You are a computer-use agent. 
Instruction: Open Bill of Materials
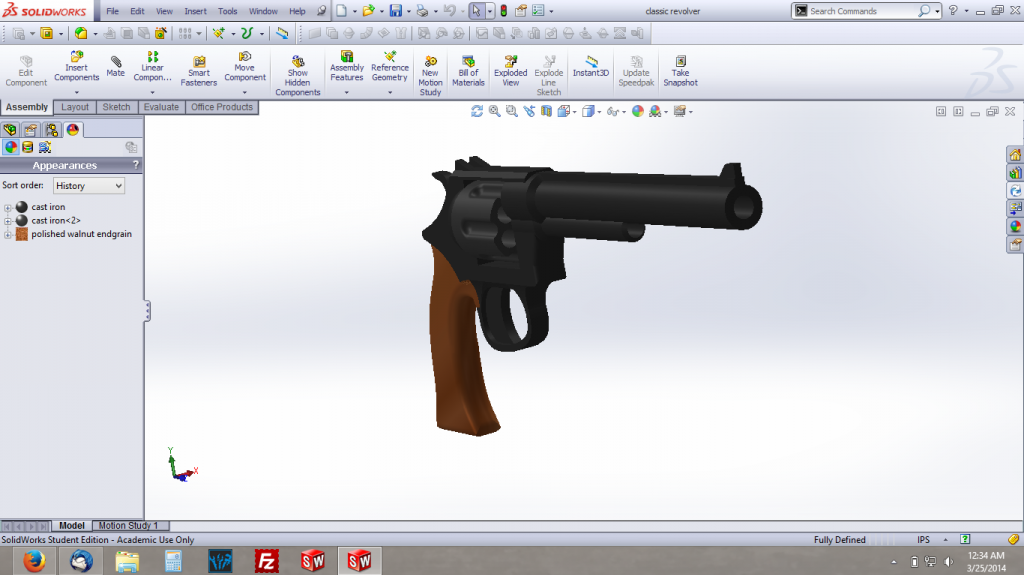pyautogui.click(x=468, y=71)
